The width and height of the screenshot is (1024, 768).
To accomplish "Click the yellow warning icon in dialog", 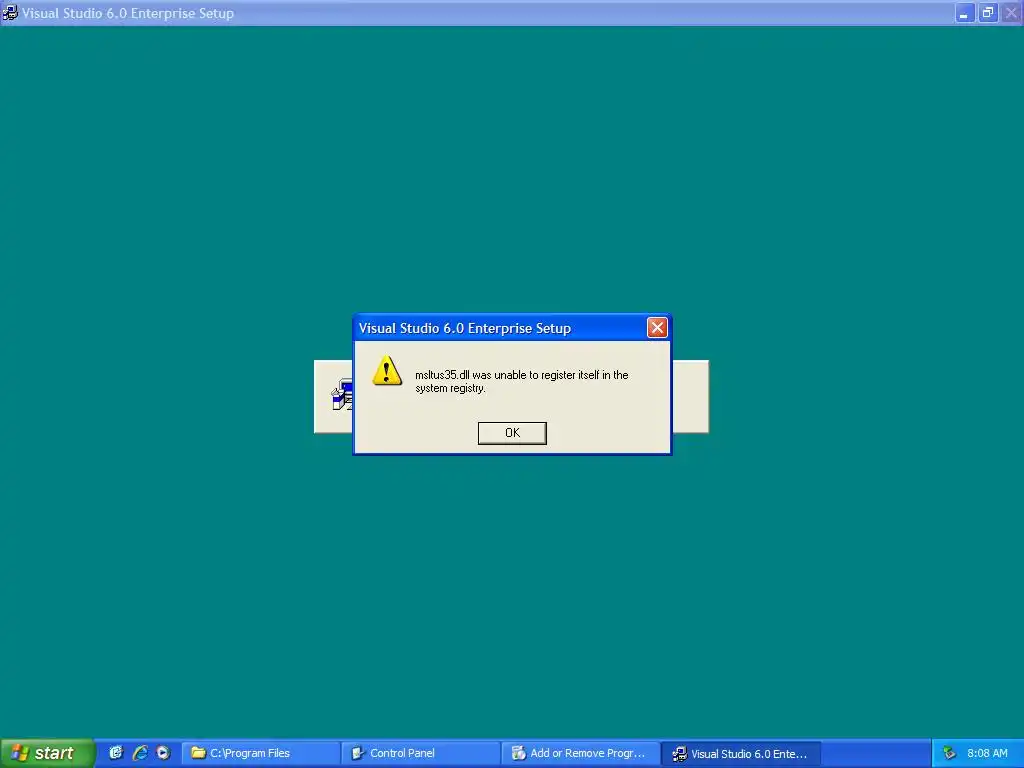I will [x=387, y=371].
